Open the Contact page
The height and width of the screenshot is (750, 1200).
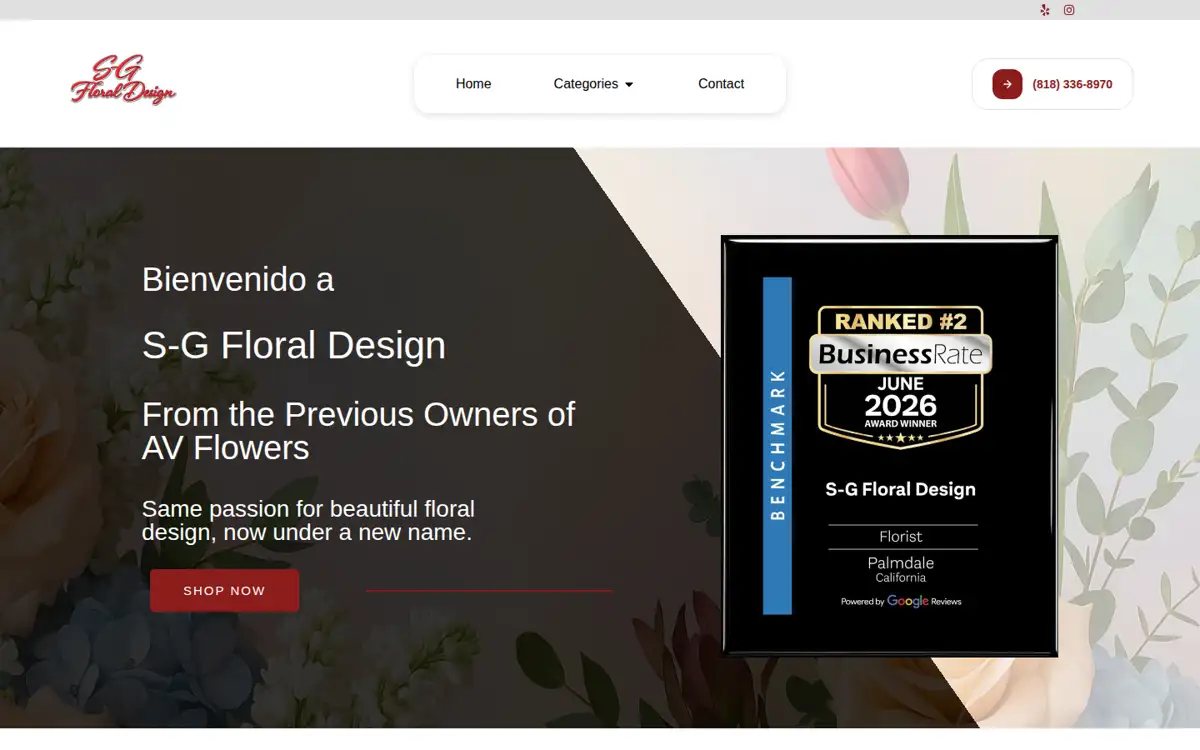pyautogui.click(x=721, y=84)
